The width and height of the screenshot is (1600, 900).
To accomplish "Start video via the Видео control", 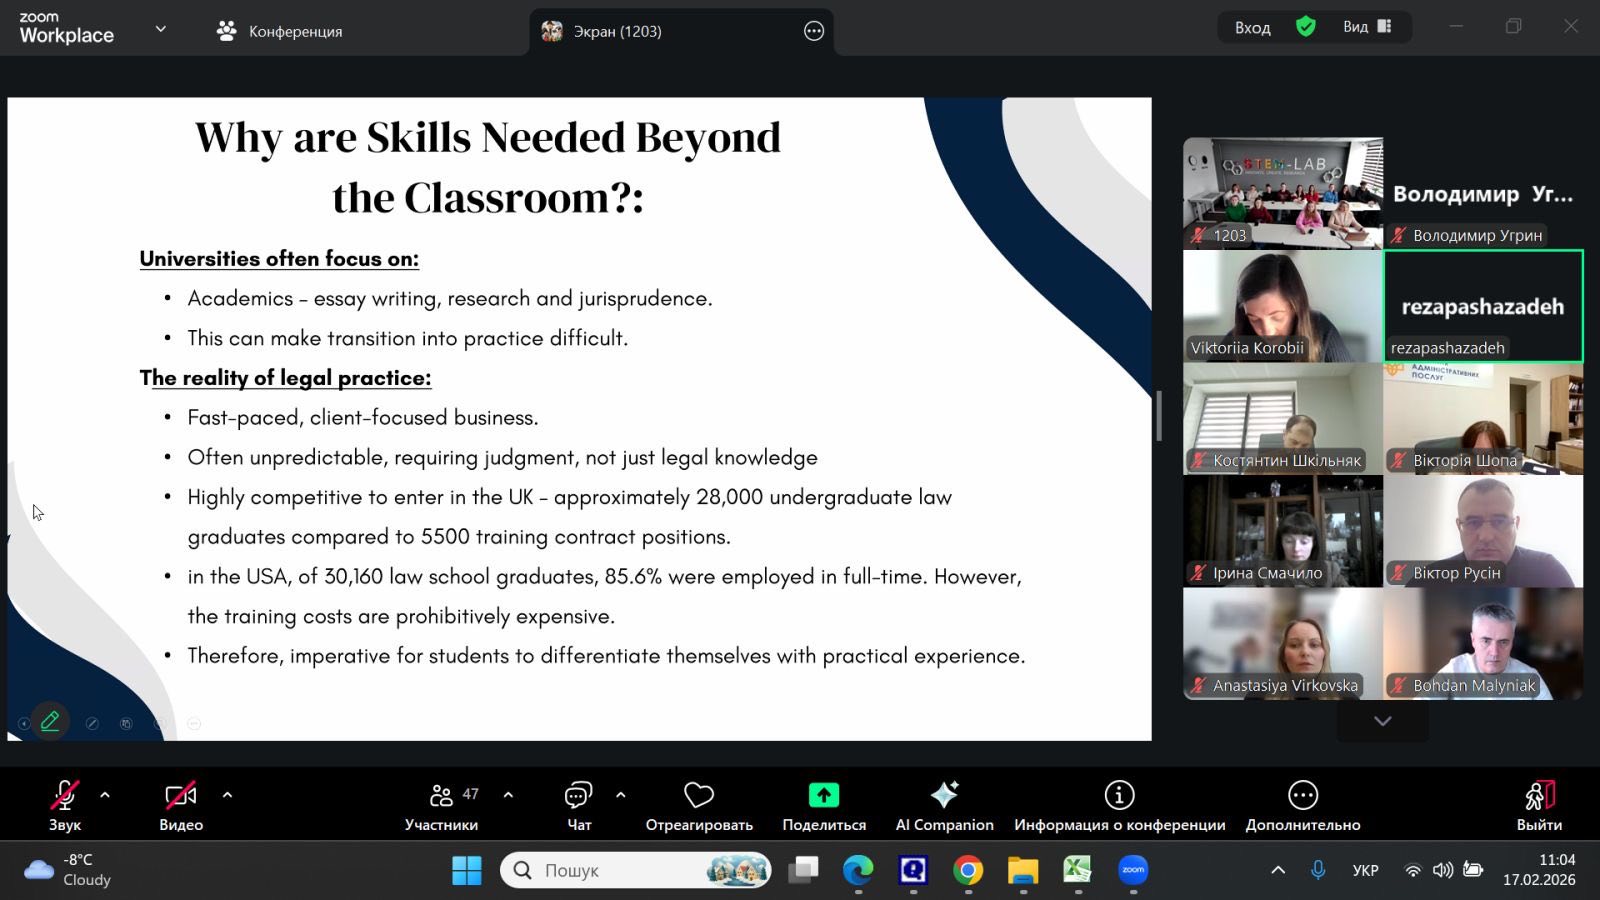I will coord(181,795).
